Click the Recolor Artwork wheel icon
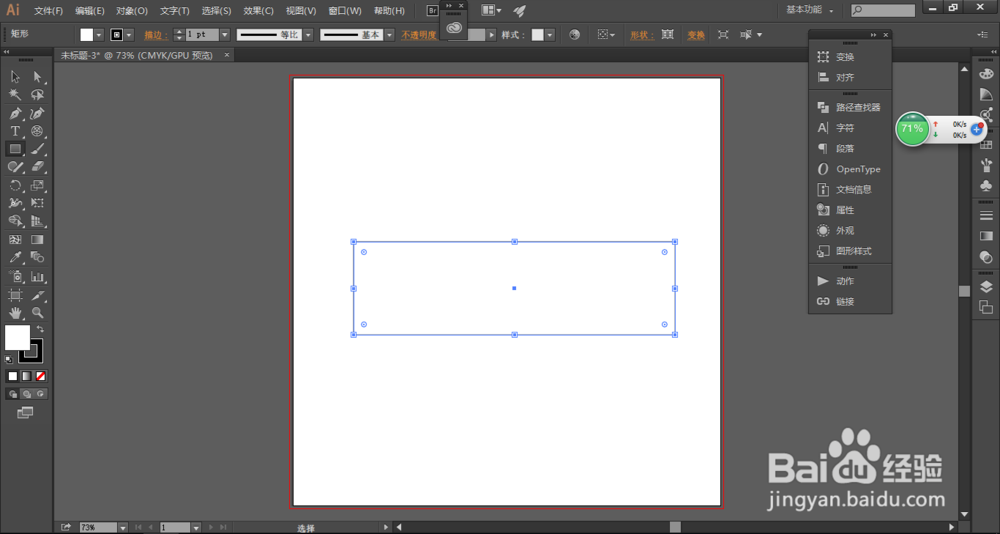Screen dimensions: 1000x534 click(x=575, y=35)
